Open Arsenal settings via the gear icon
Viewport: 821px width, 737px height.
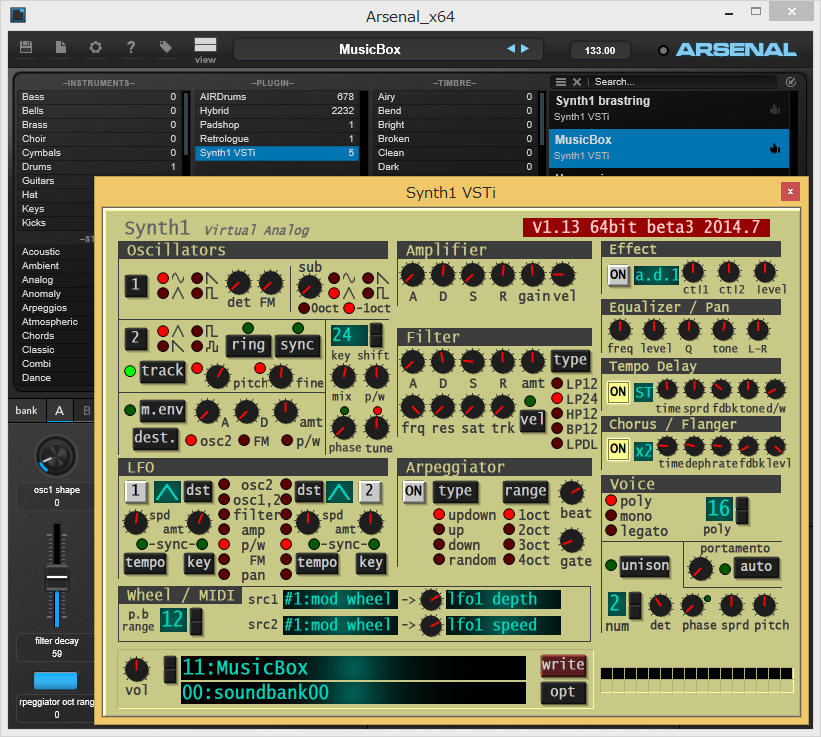tap(95, 47)
